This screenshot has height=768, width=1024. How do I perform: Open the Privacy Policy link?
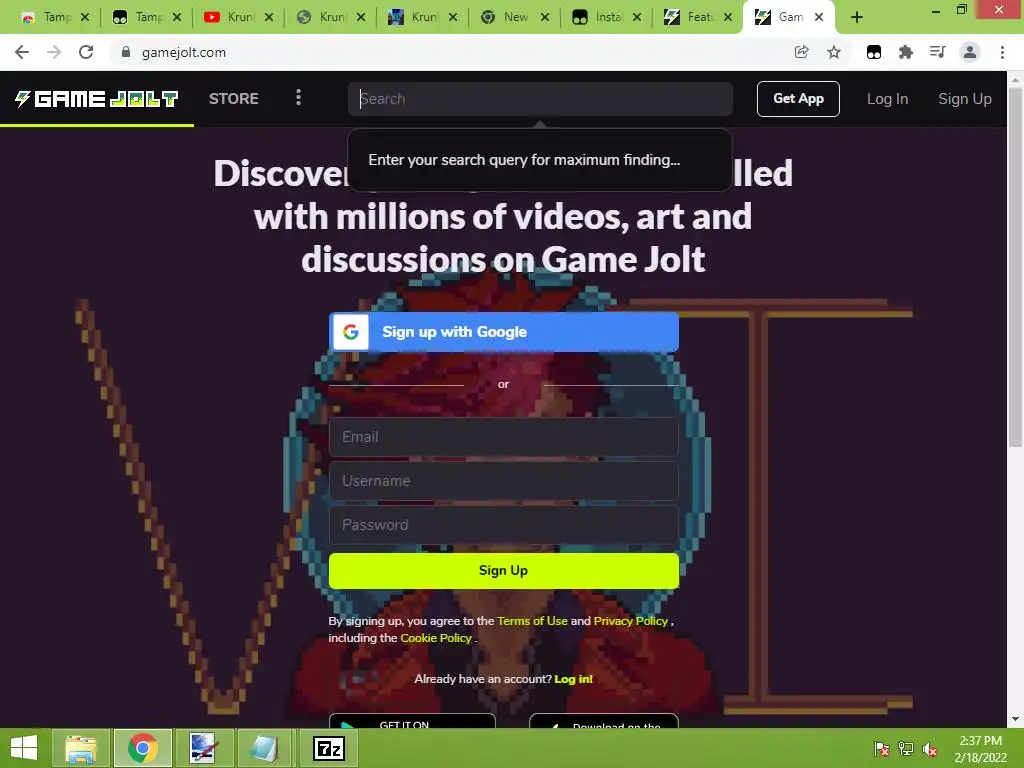pyautogui.click(x=630, y=621)
